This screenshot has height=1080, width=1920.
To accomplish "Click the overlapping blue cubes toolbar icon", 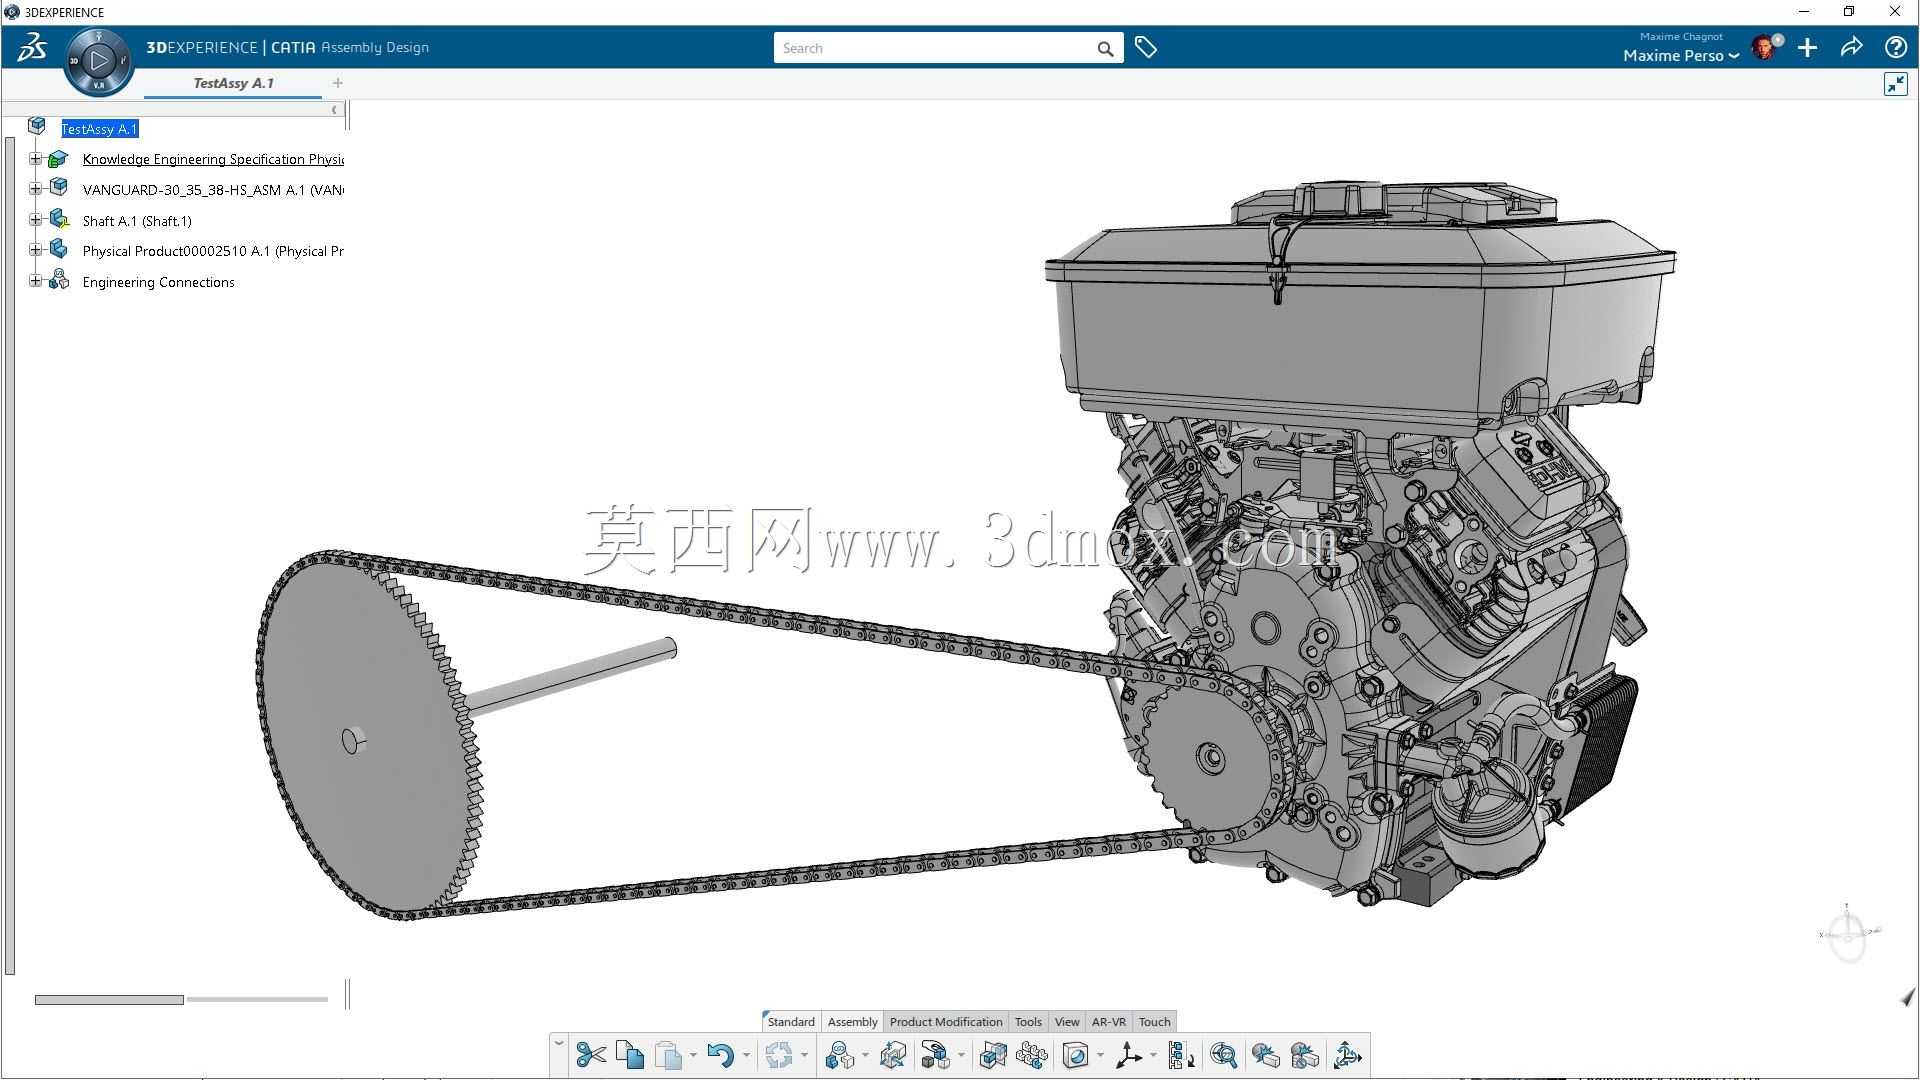I will pos(993,1055).
